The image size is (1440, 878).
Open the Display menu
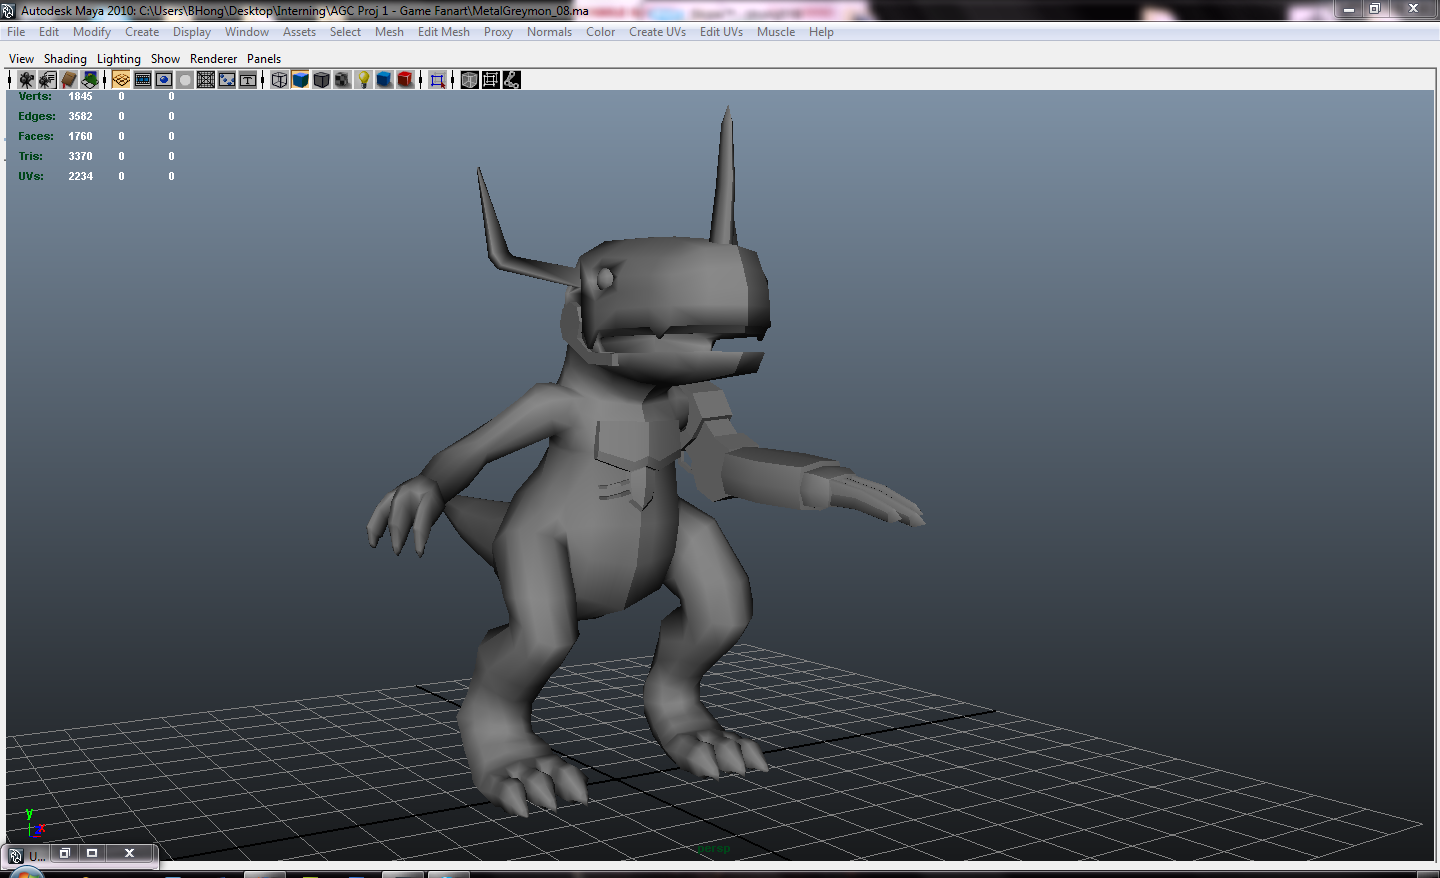click(x=192, y=32)
